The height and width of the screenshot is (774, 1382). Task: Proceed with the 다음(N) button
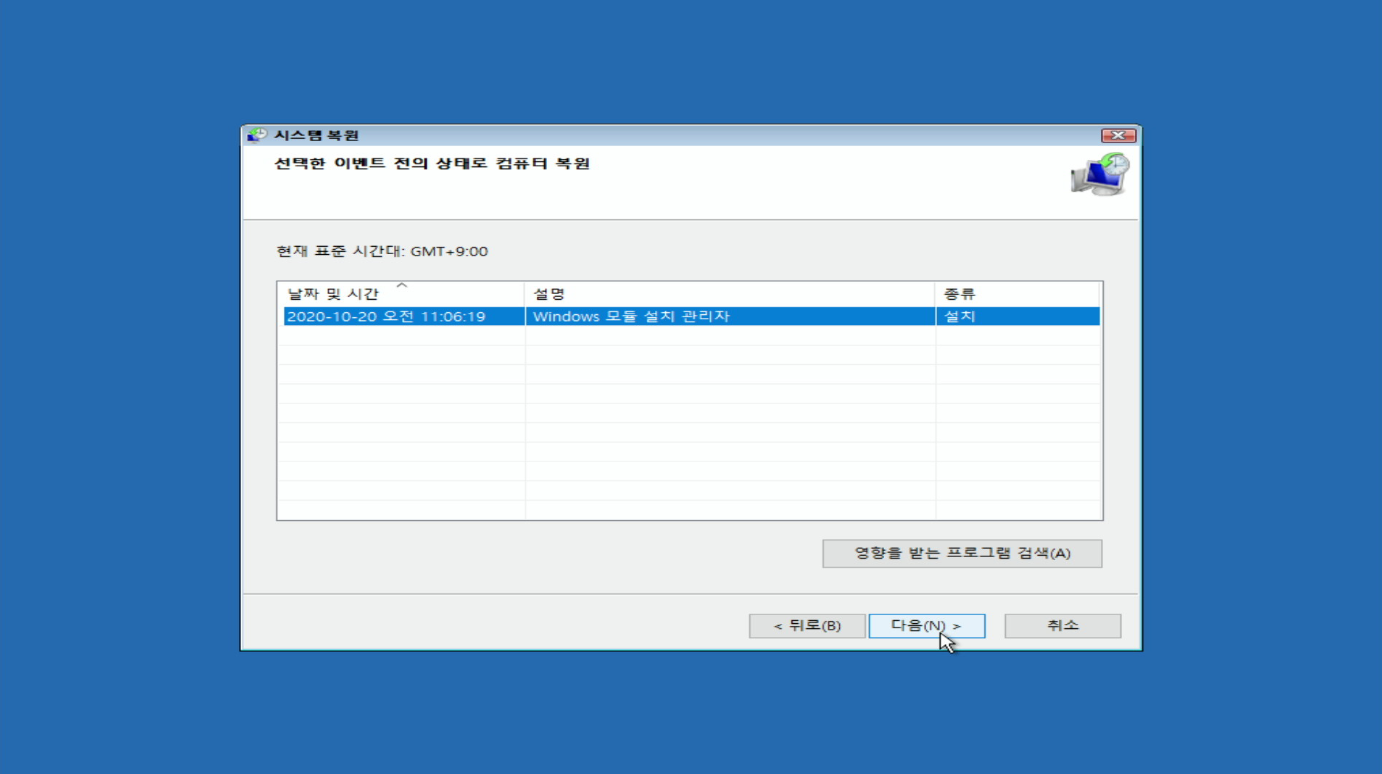coord(927,626)
